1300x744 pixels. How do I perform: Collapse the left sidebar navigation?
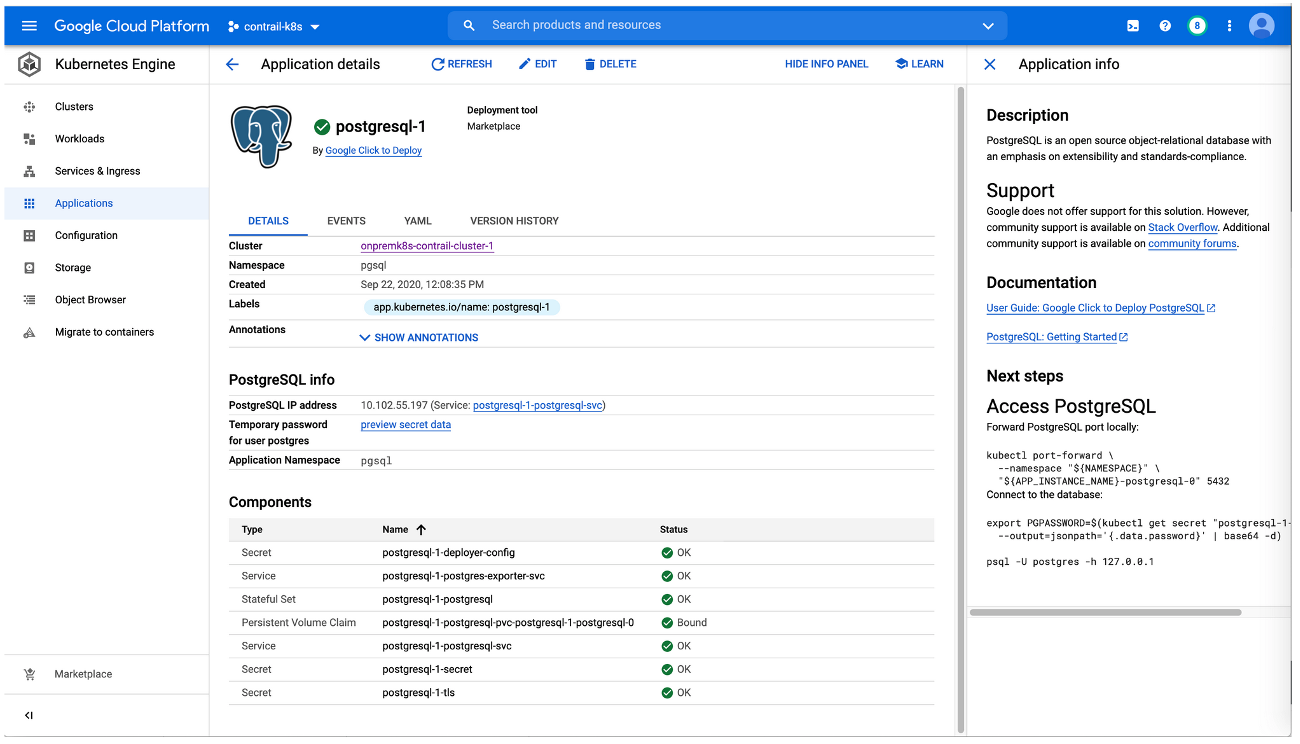(29, 715)
